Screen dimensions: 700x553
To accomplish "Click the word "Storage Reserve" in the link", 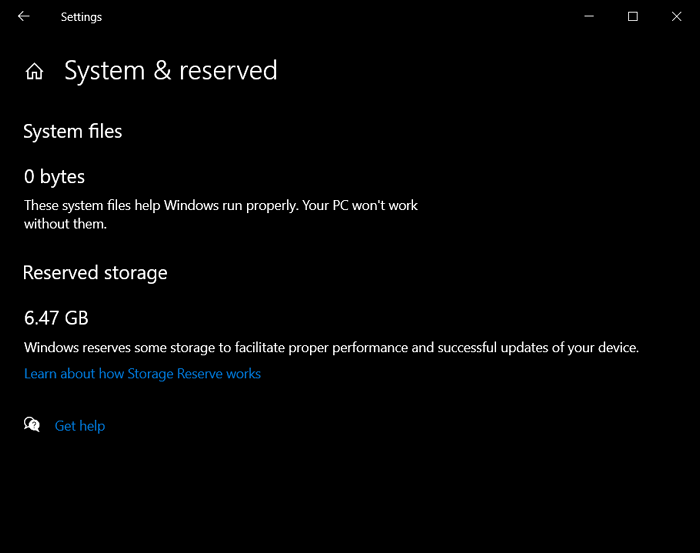I will coord(171,374).
